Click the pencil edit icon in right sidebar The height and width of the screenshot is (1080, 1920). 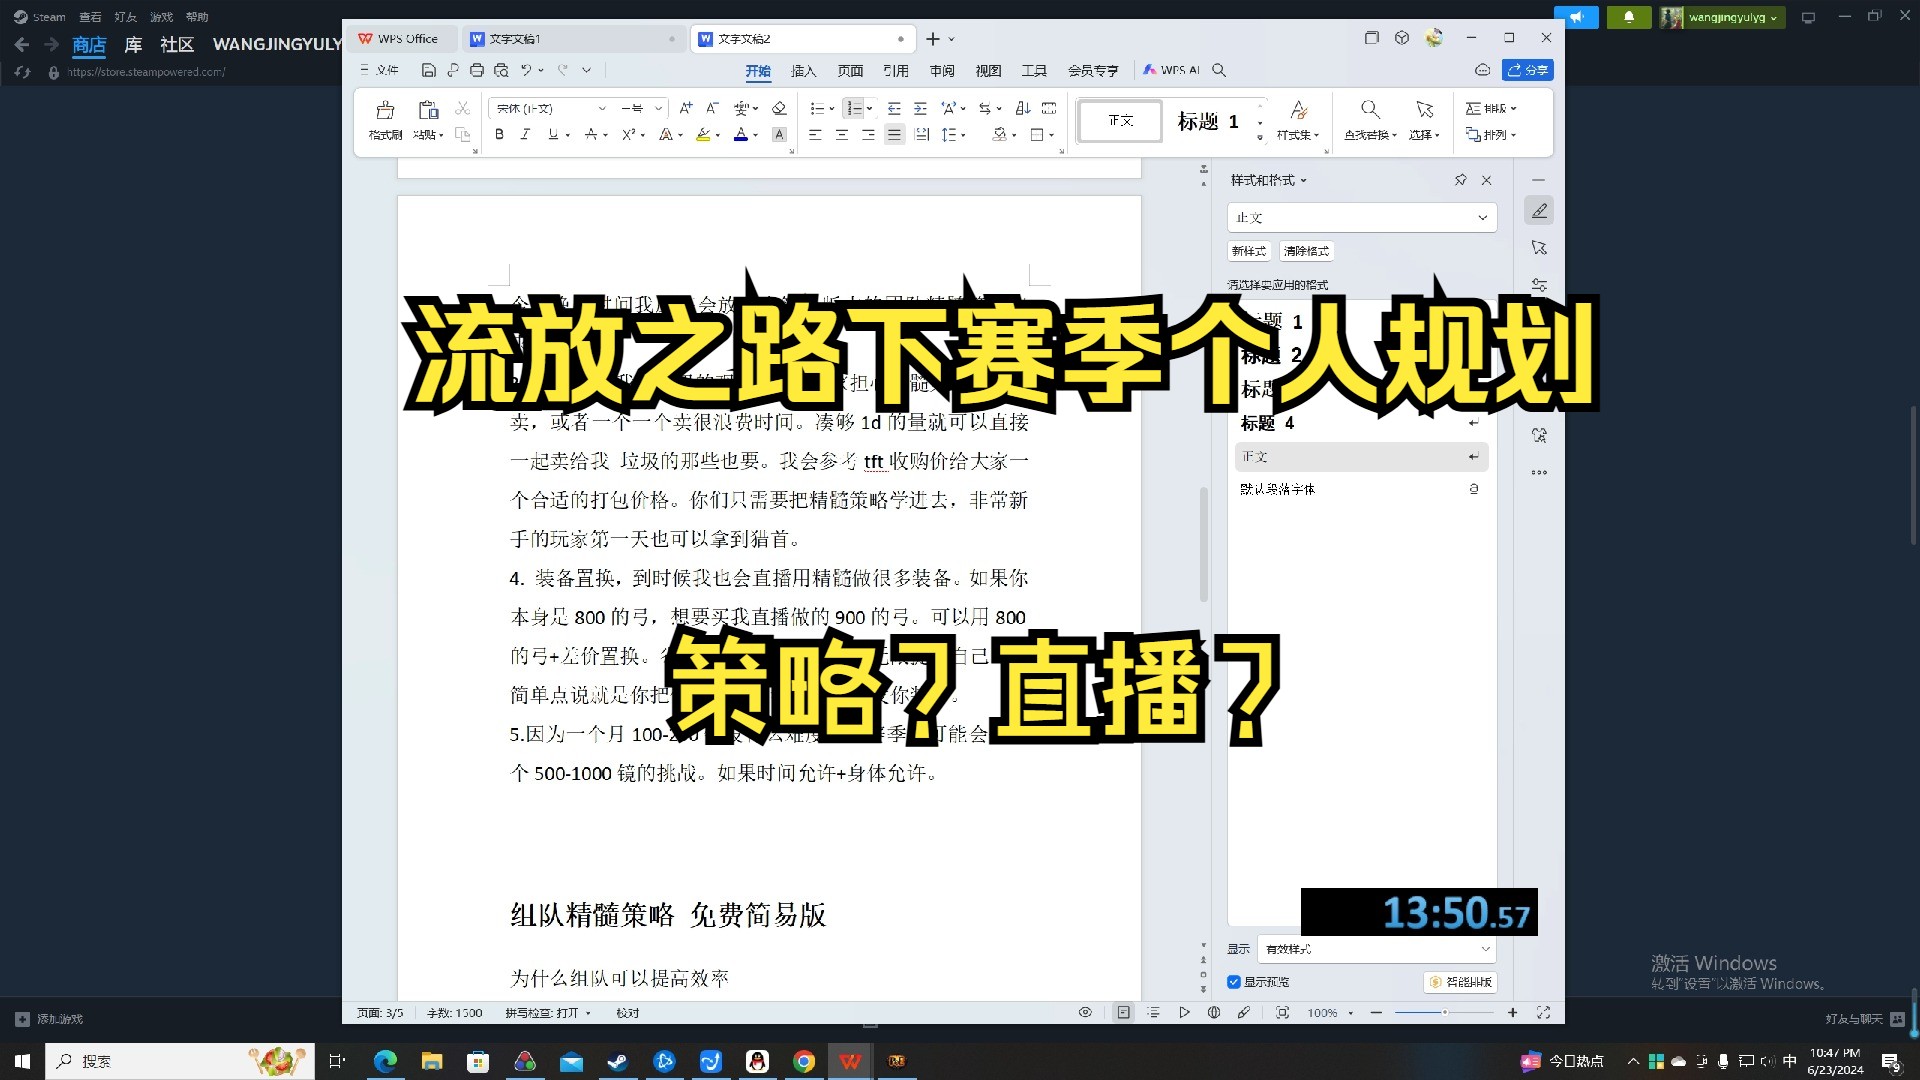(x=1539, y=211)
